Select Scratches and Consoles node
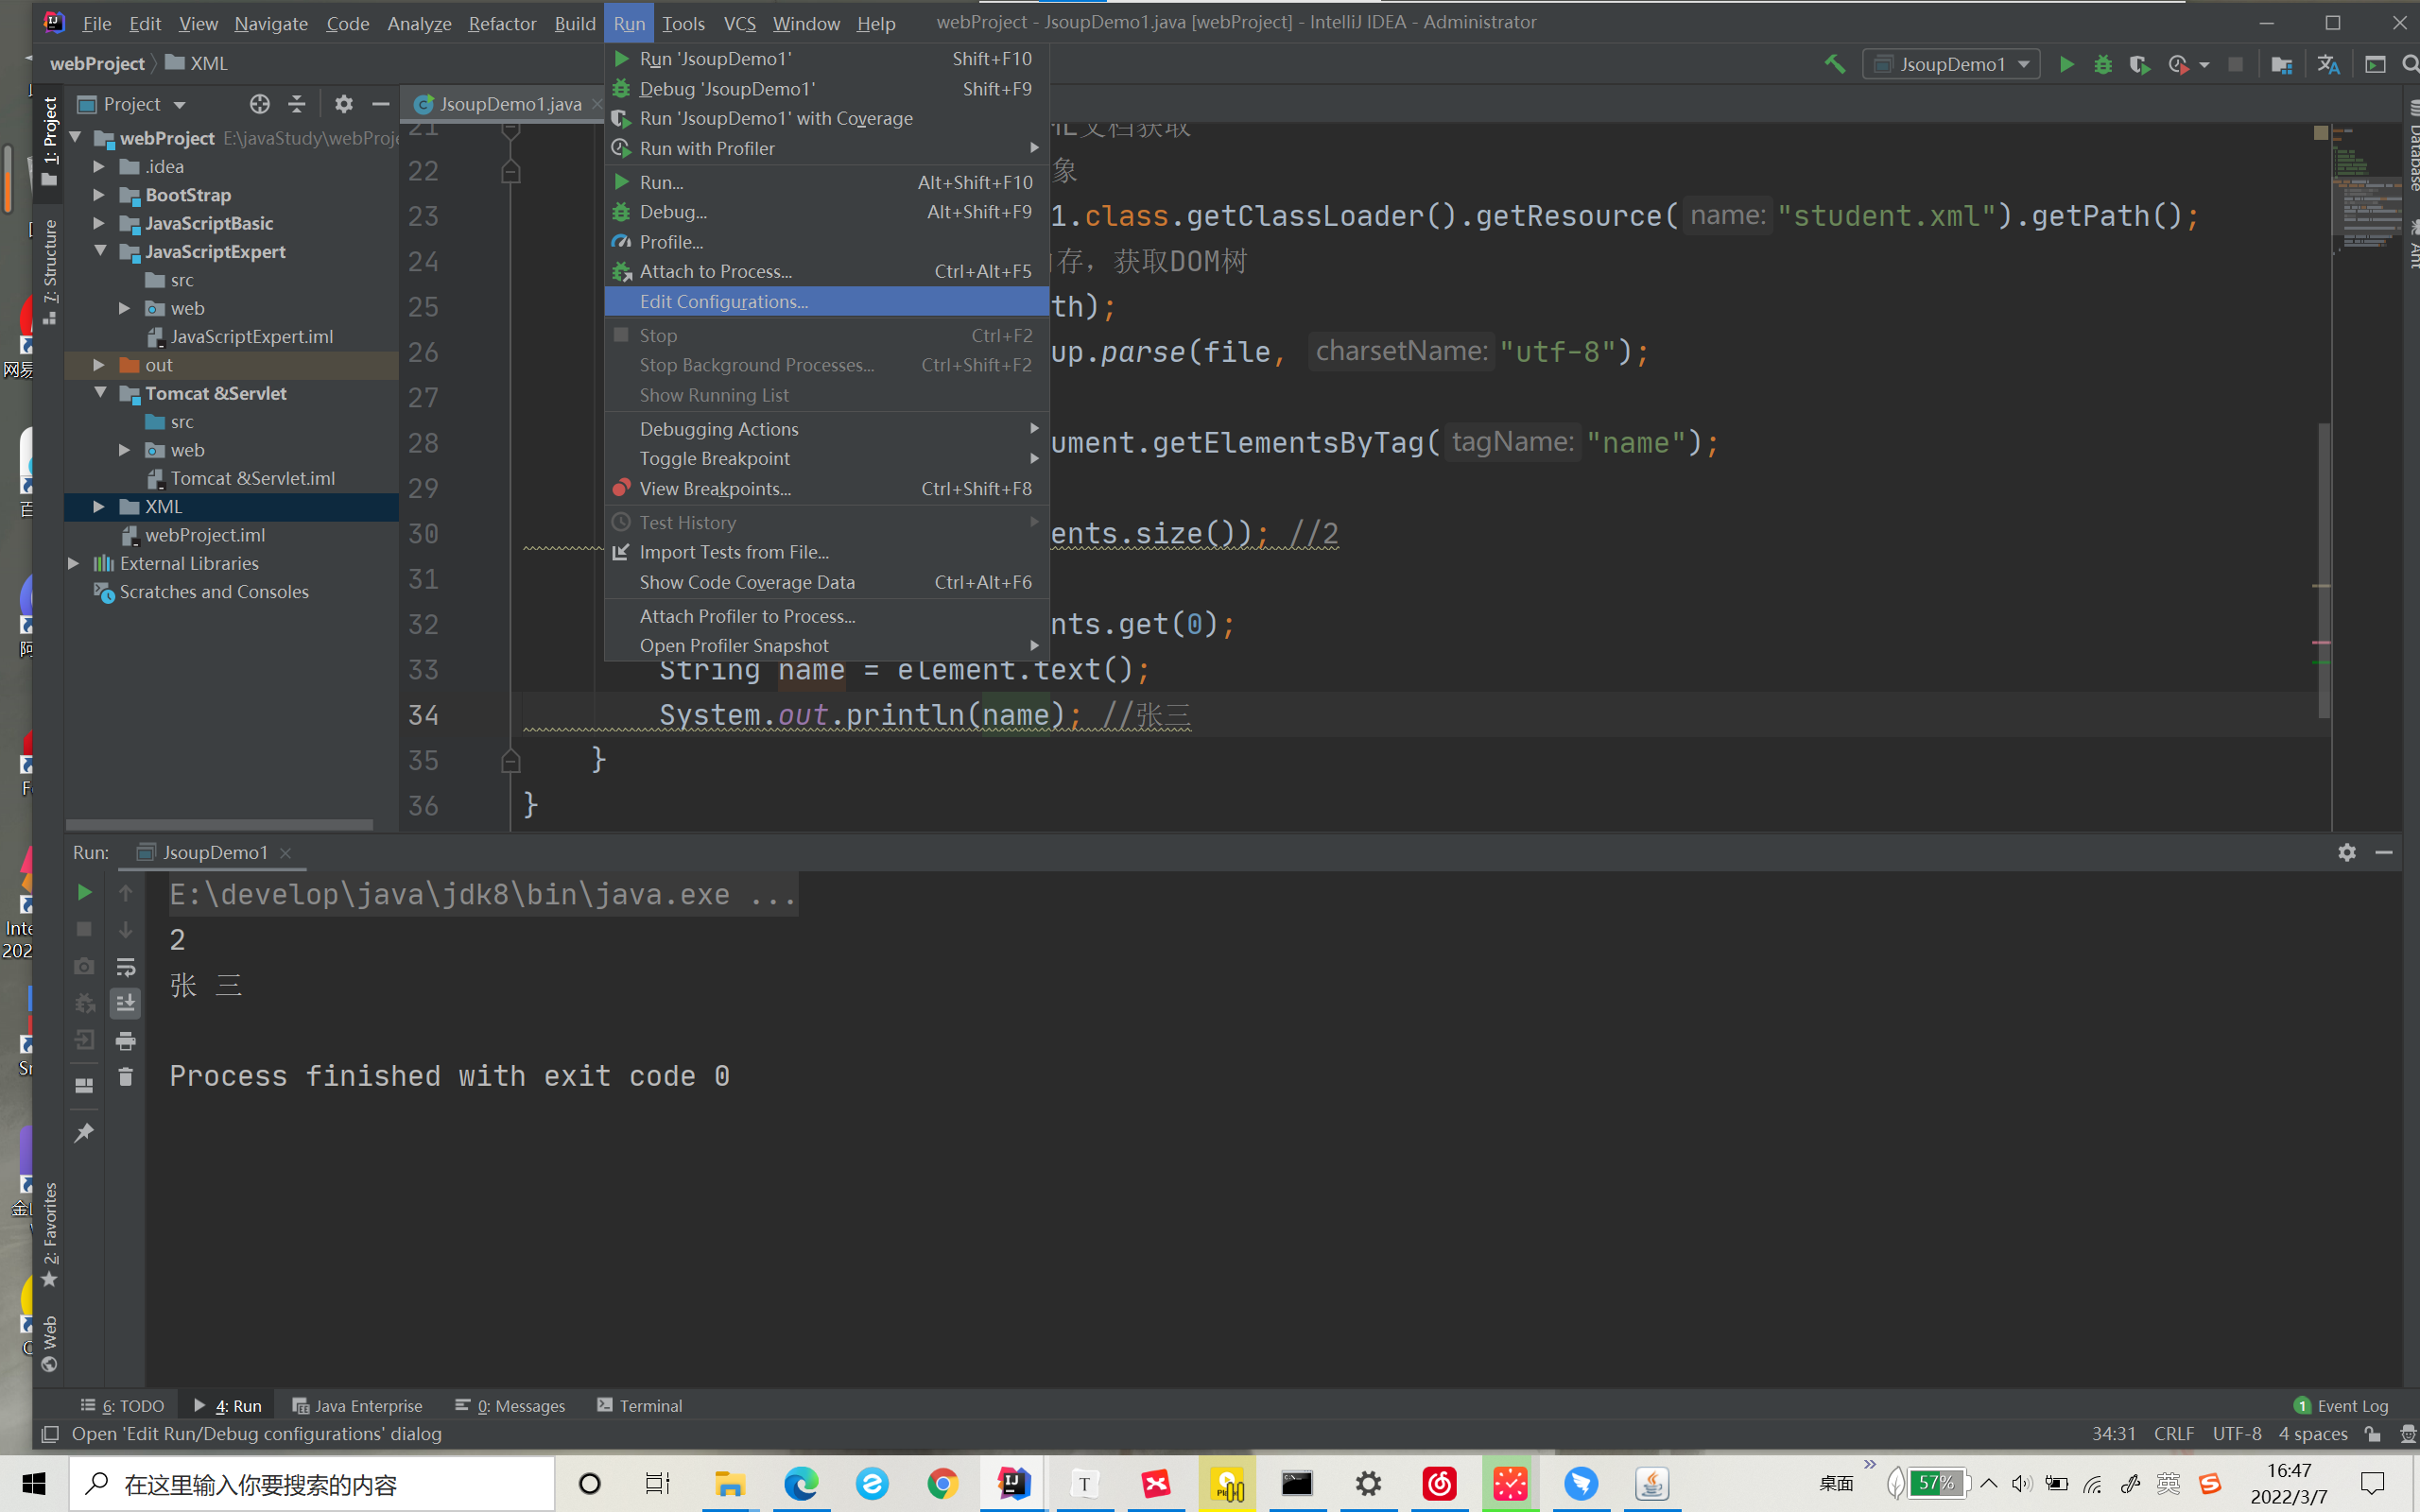 [x=214, y=592]
